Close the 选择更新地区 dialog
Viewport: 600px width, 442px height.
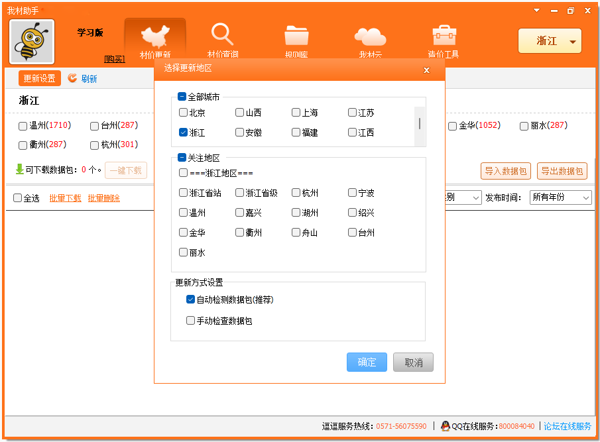coord(427,70)
